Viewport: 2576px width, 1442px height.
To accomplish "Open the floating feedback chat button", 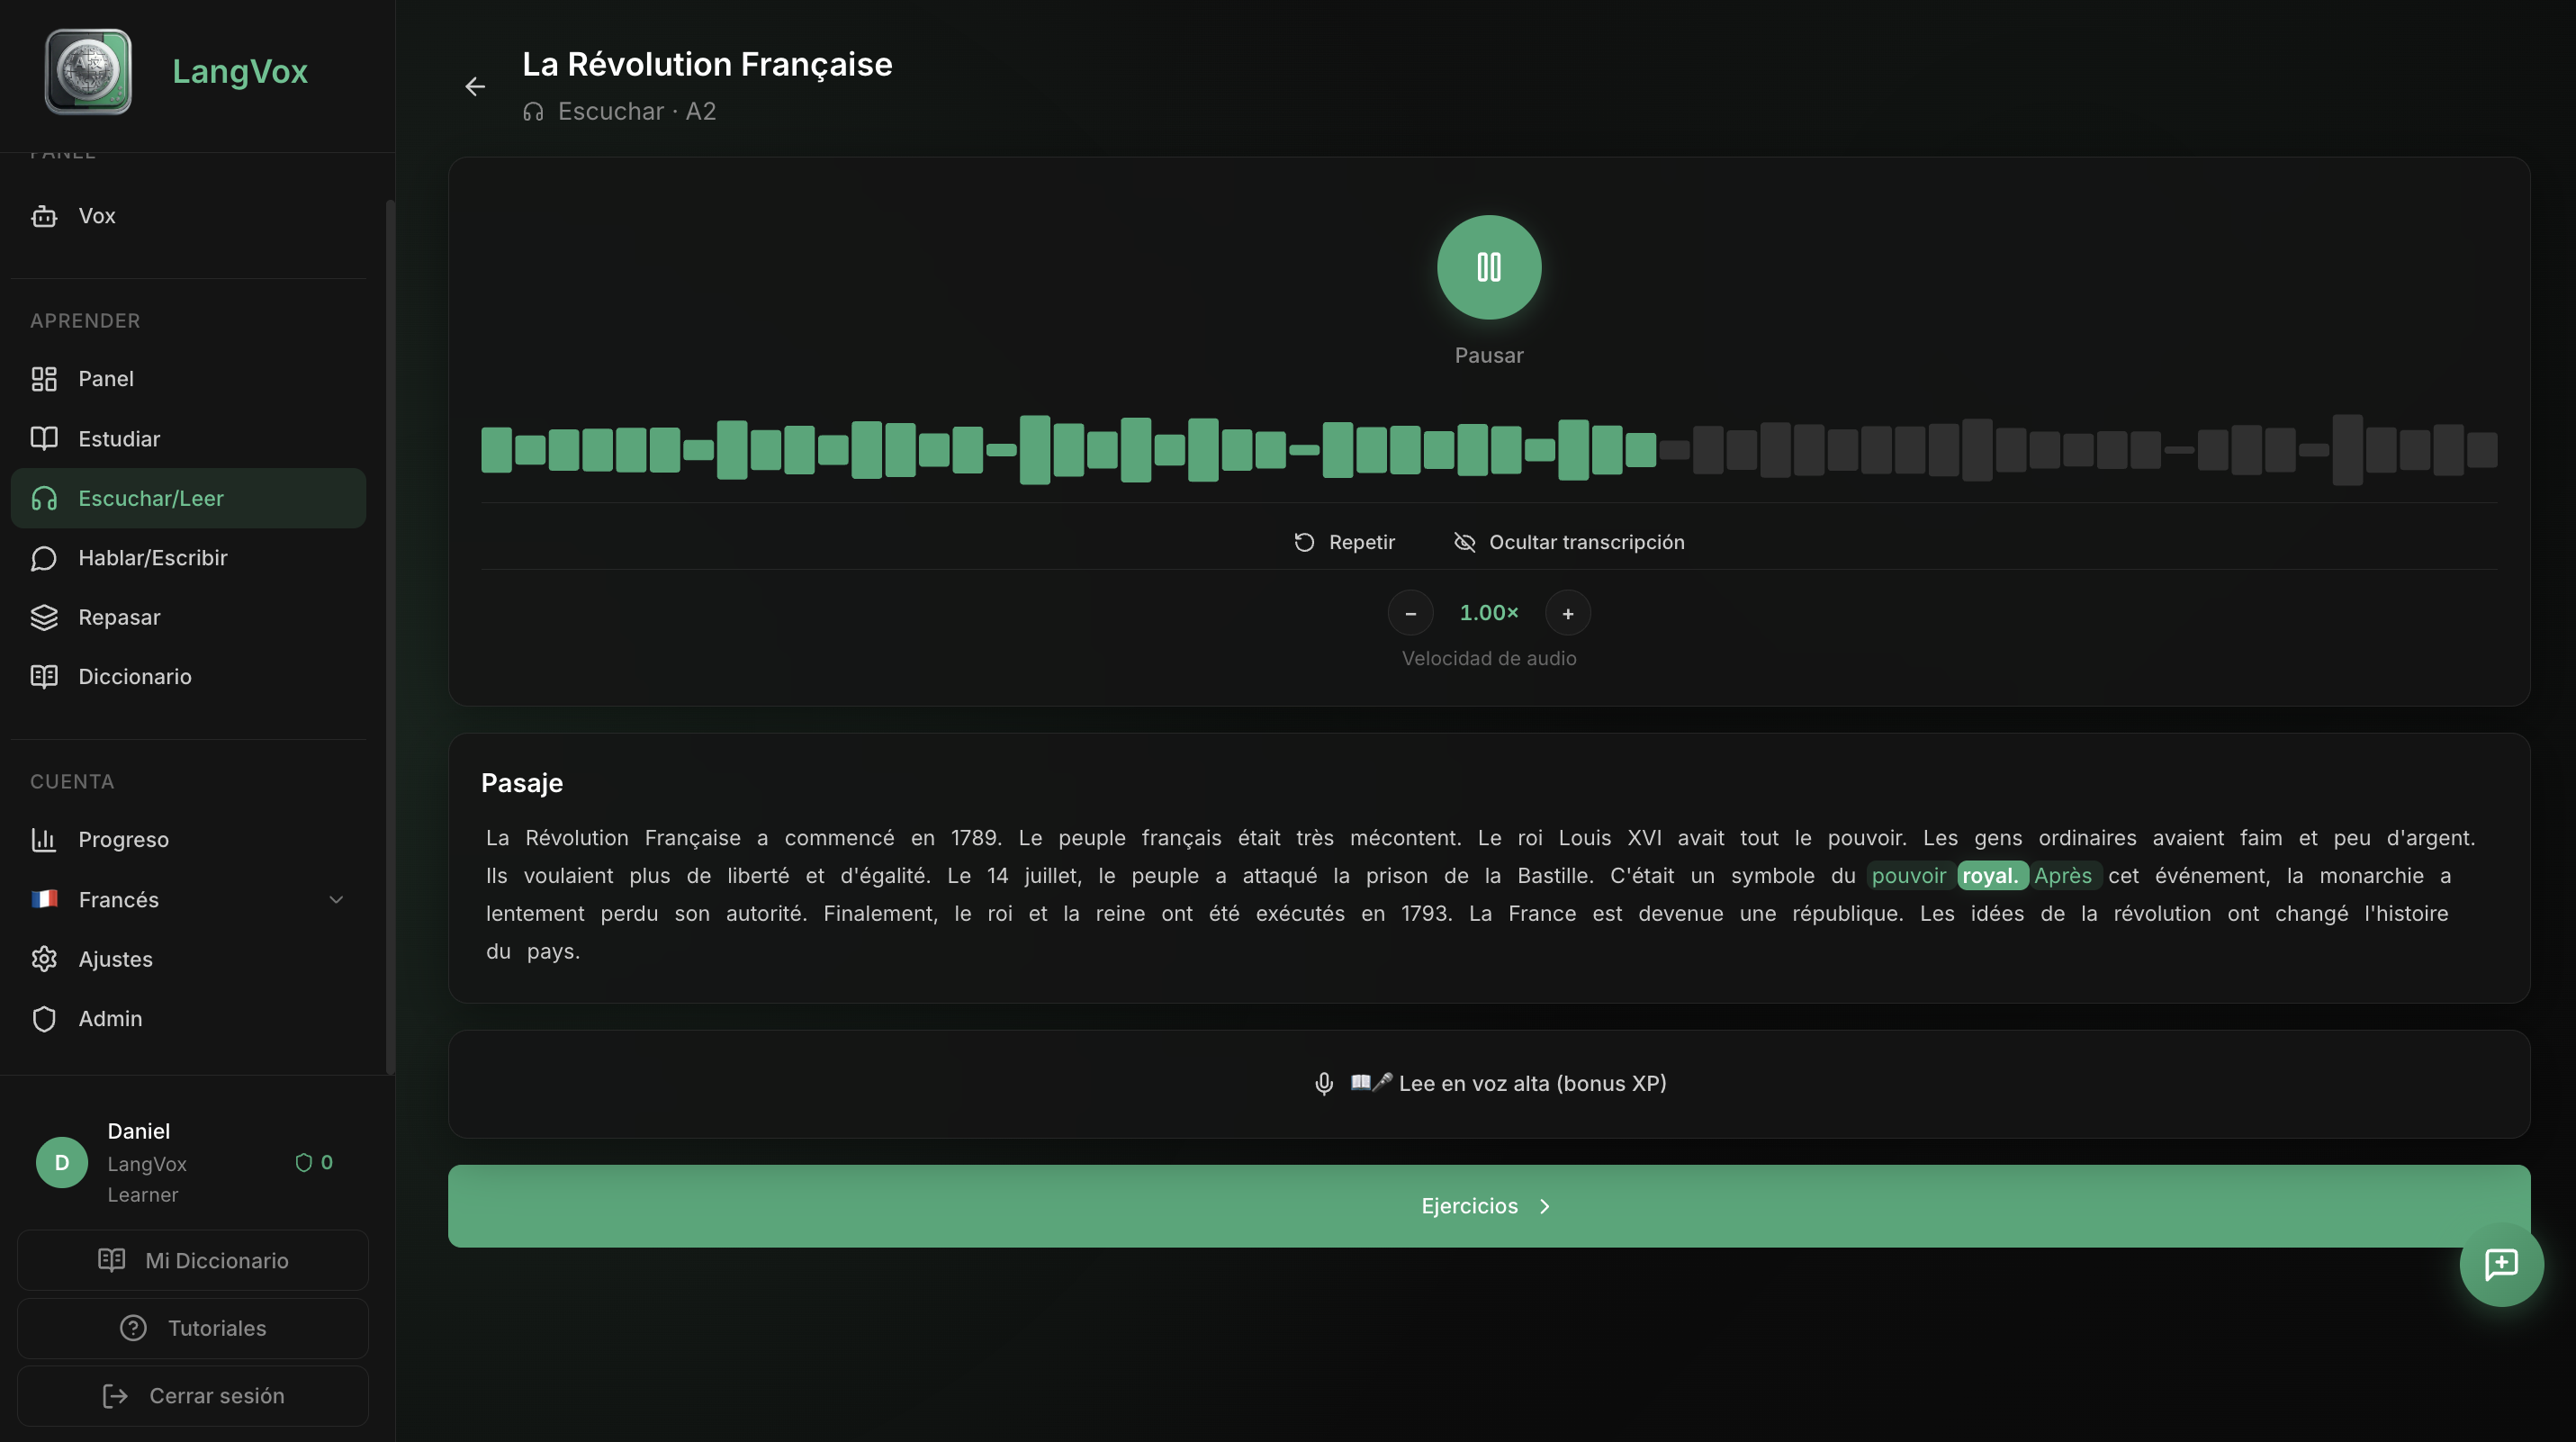I will pyautogui.click(x=2501, y=1264).
